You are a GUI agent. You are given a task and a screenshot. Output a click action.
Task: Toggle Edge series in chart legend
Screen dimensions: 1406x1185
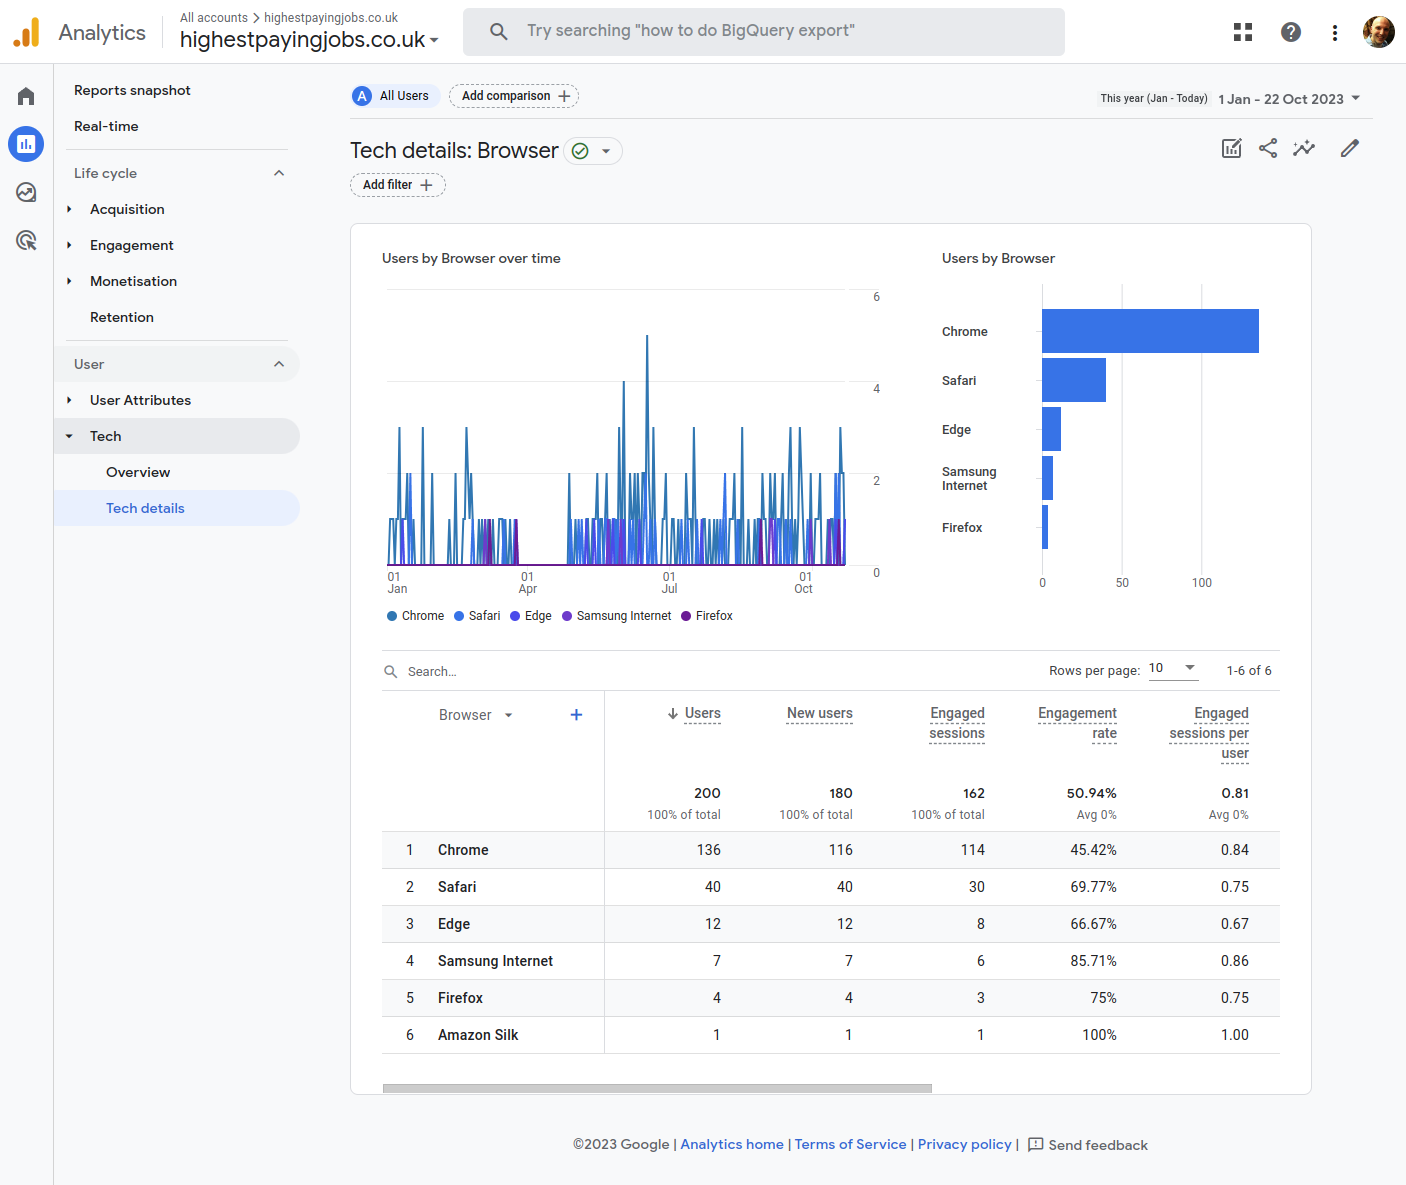pos(531,616)
